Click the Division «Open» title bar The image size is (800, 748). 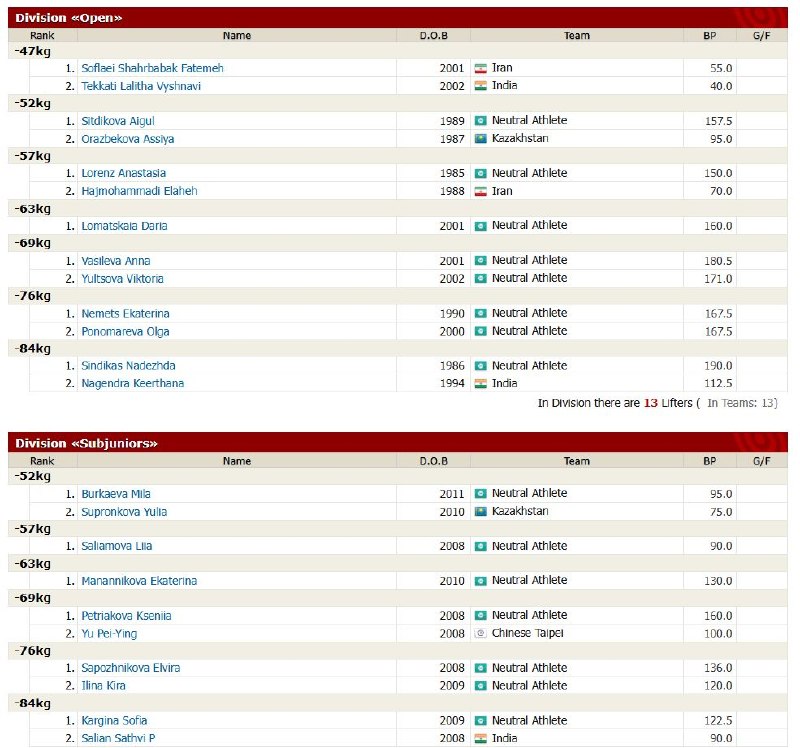pyautogui.click(x=398, y=18)
